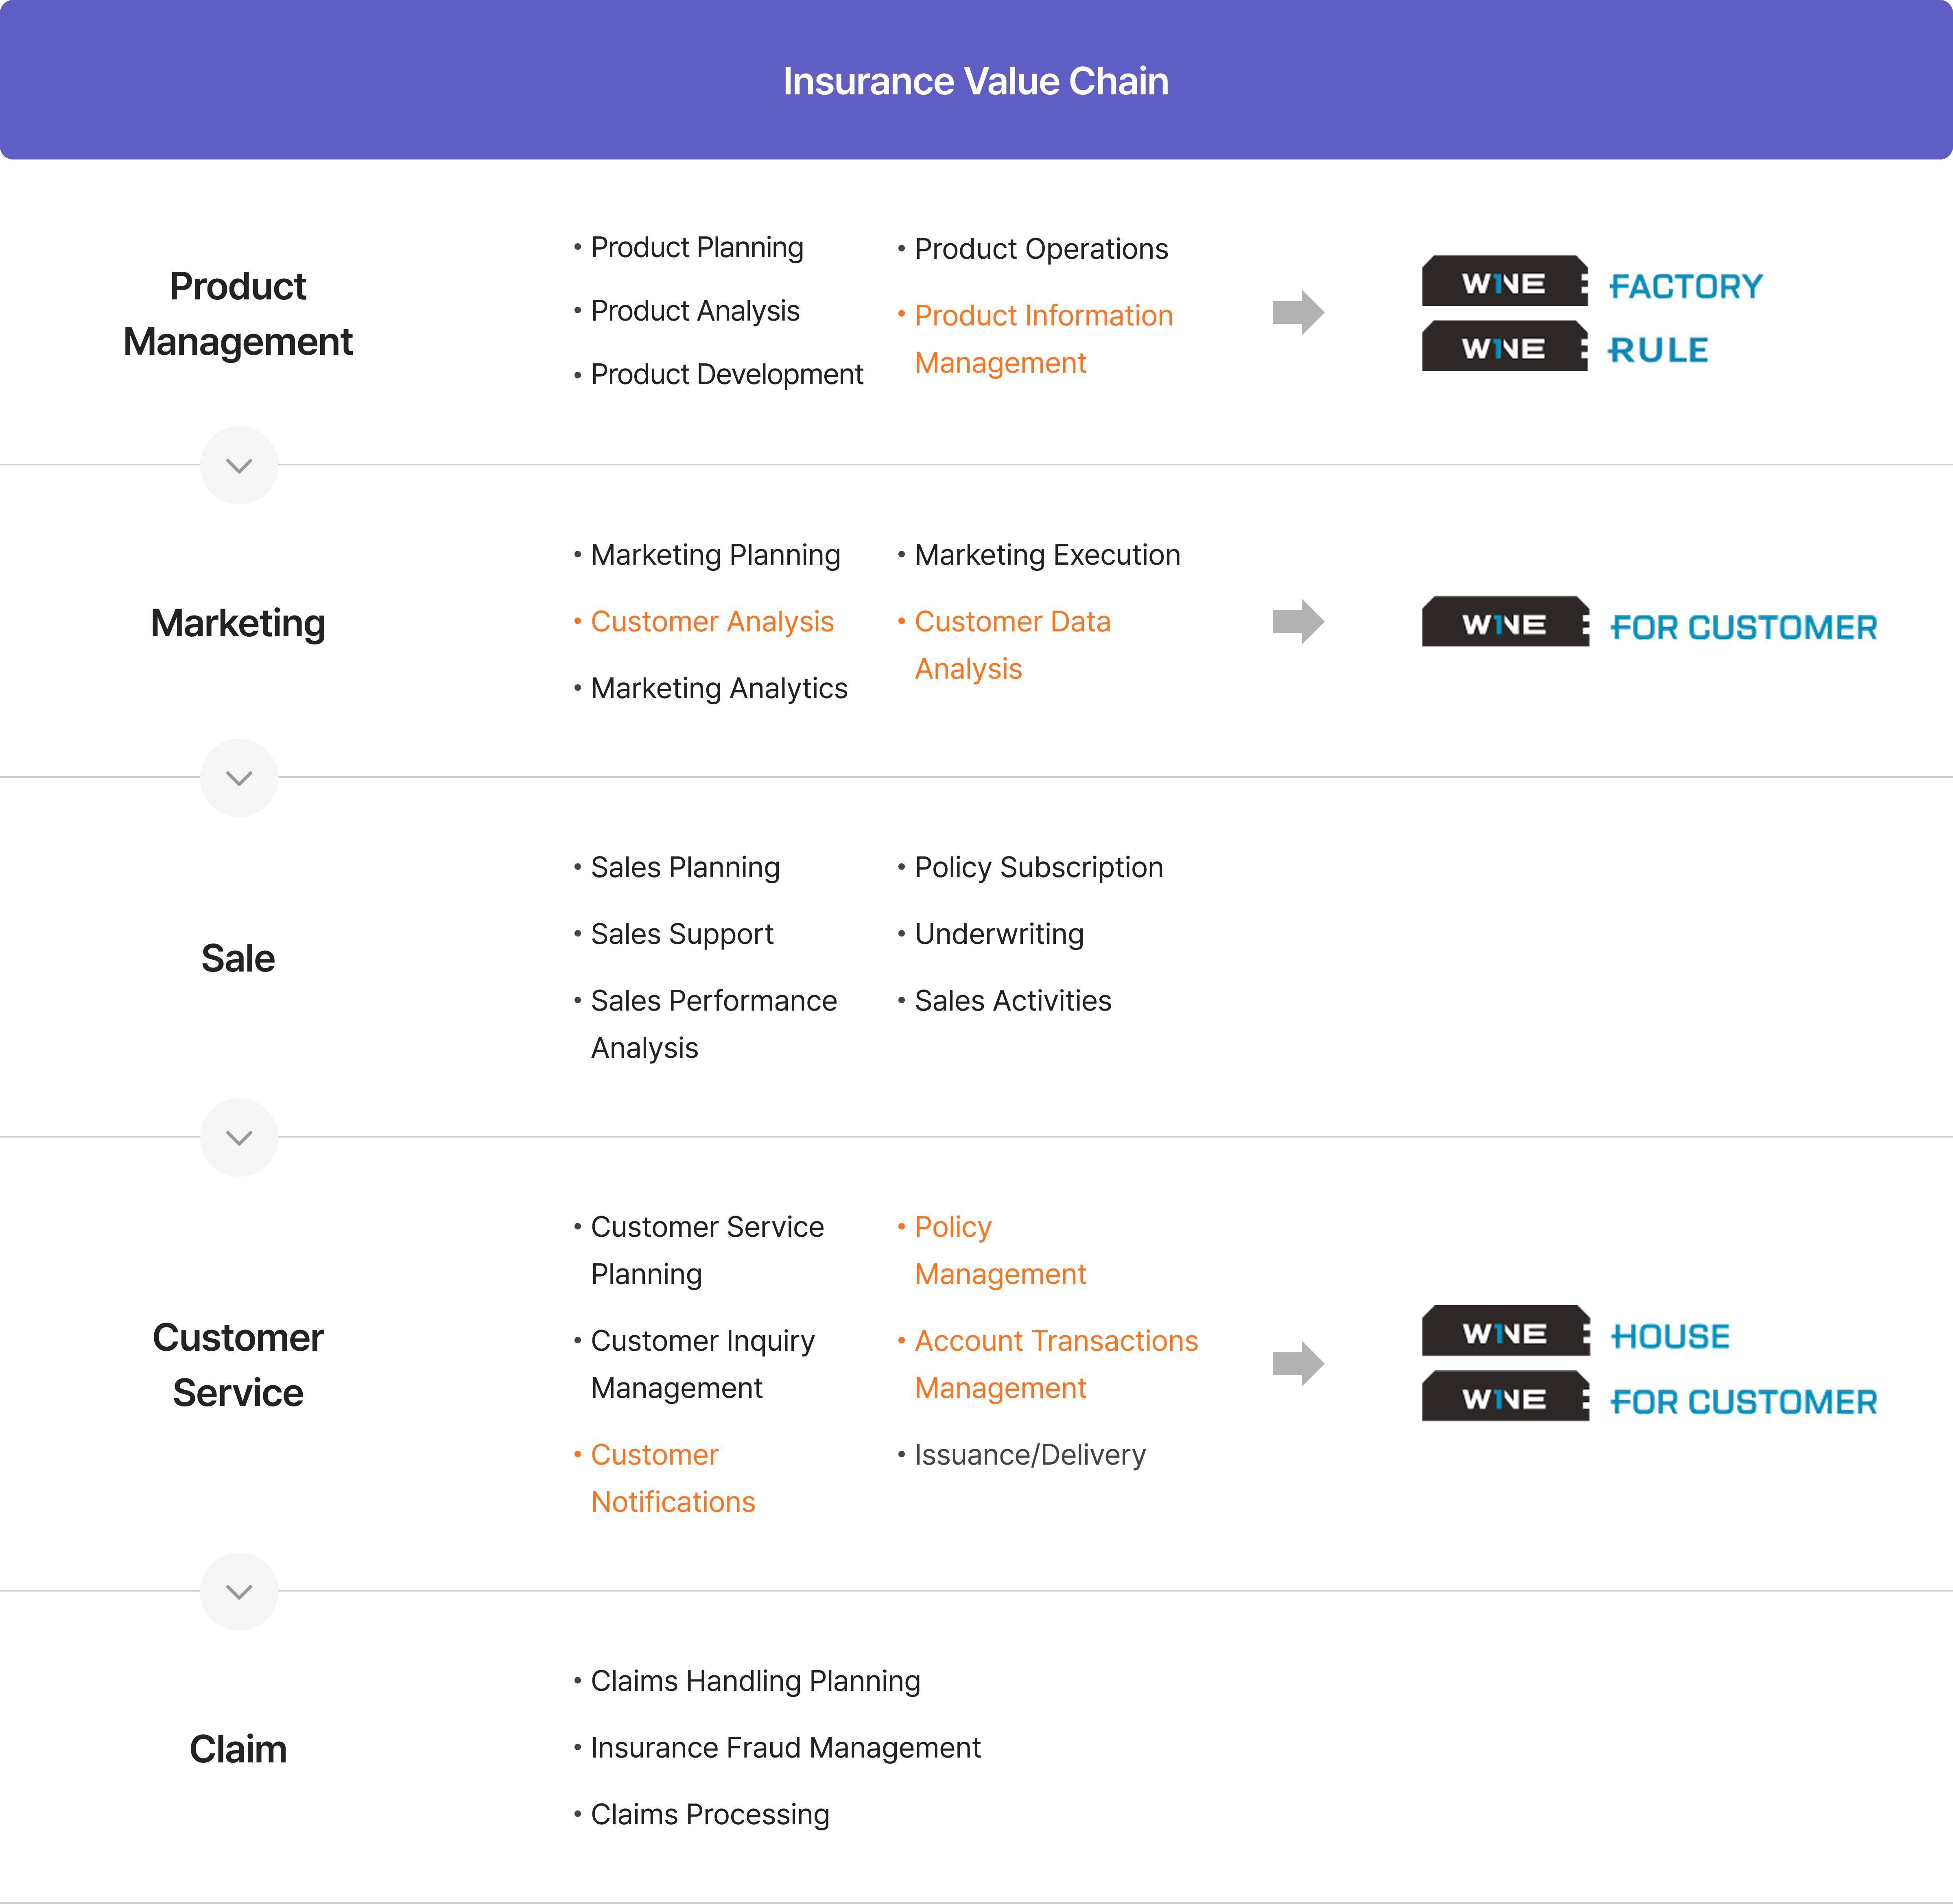Expand chevron below Sale section
The width and height of the screenshot is (1953, 1904).
[239, 1138]
